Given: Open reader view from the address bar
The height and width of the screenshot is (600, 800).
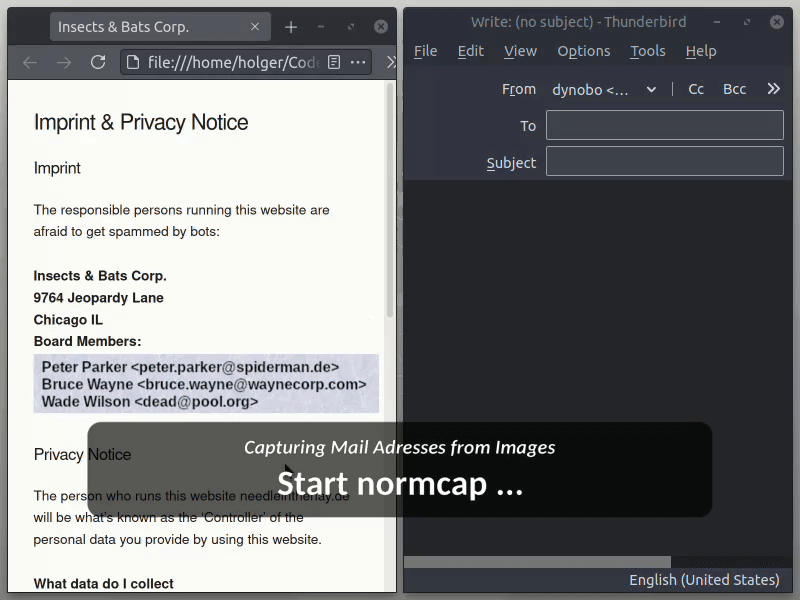Looking at the screenshot, I should 334,62.
